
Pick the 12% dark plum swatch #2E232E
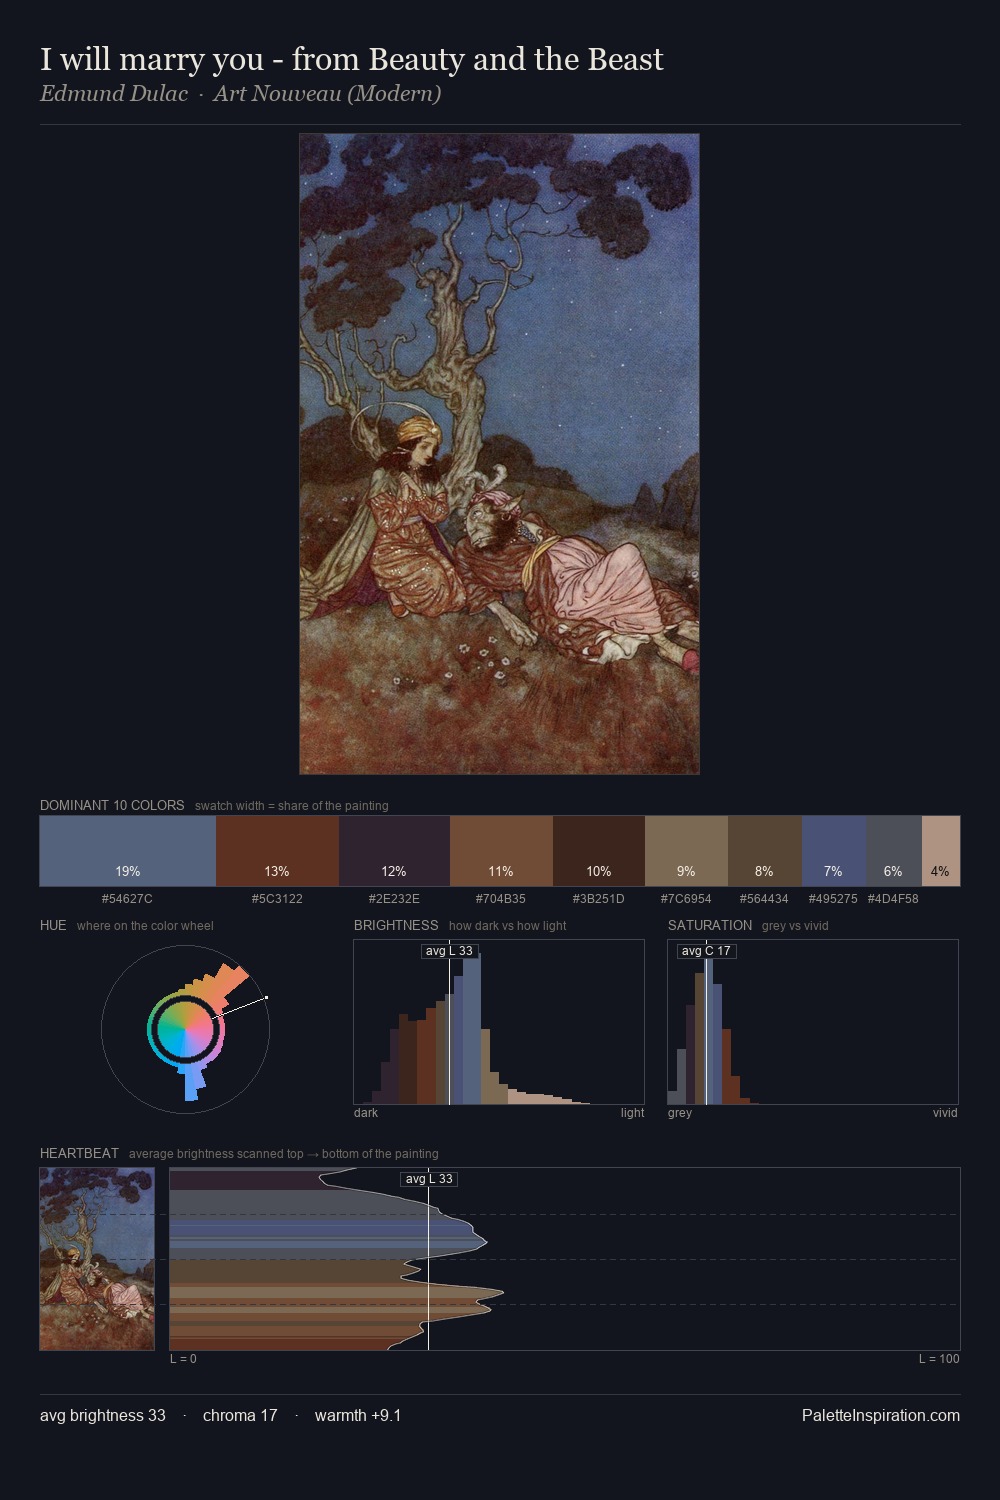pos(394,851)
